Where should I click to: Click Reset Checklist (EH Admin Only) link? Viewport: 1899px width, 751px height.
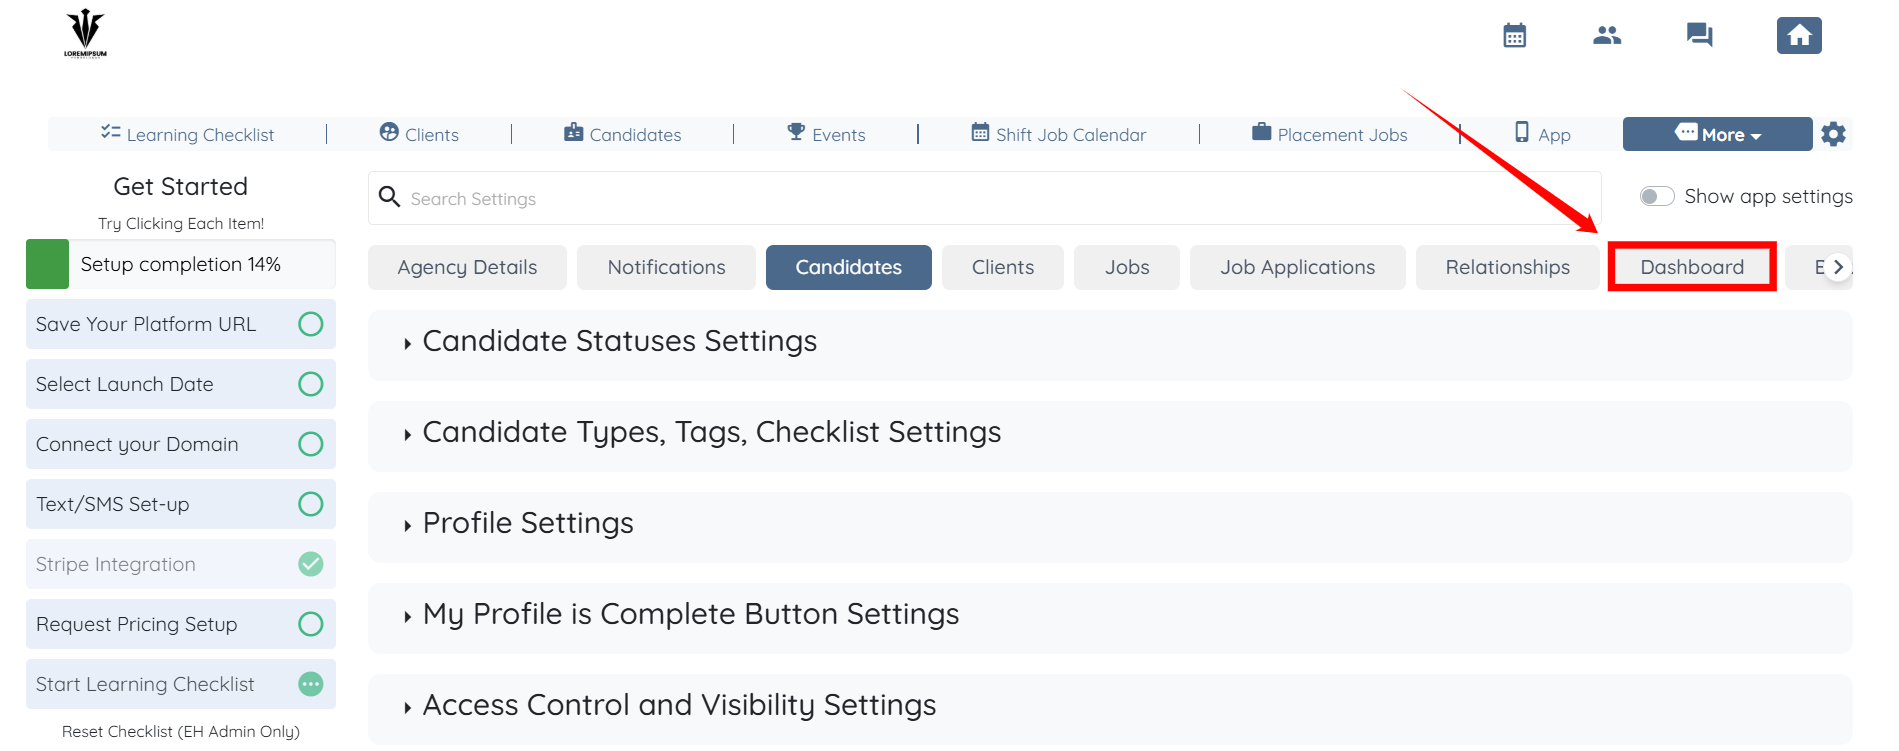pos(181,731)
